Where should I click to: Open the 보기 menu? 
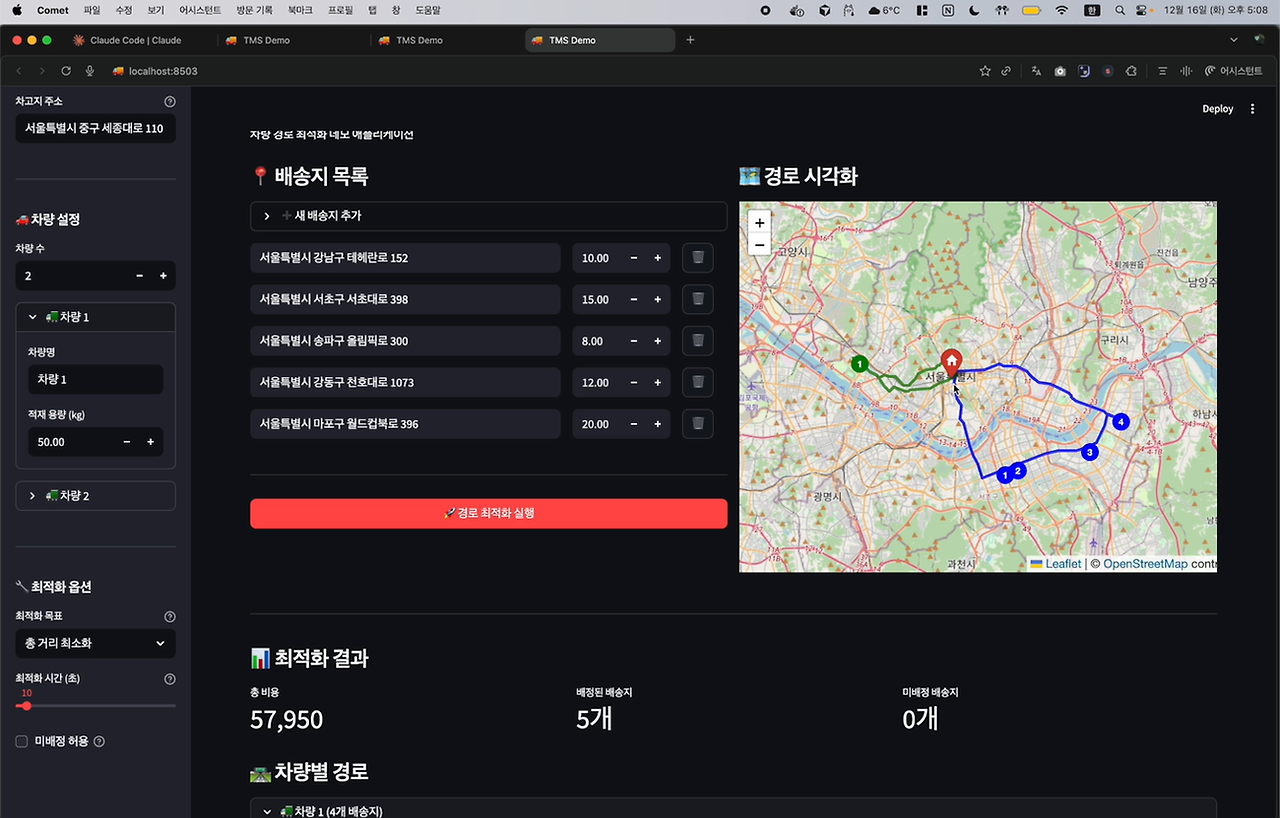point(155,10)
